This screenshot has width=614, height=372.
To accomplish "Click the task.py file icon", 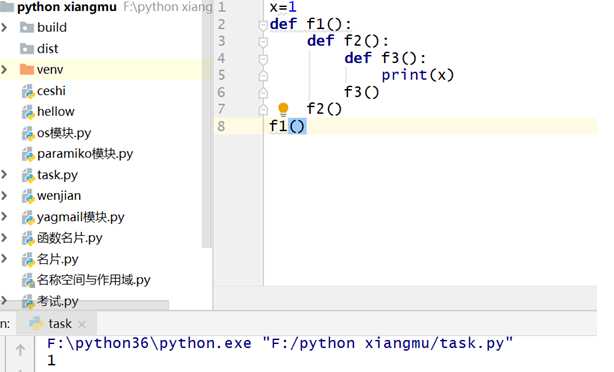I will click(28, 175).
